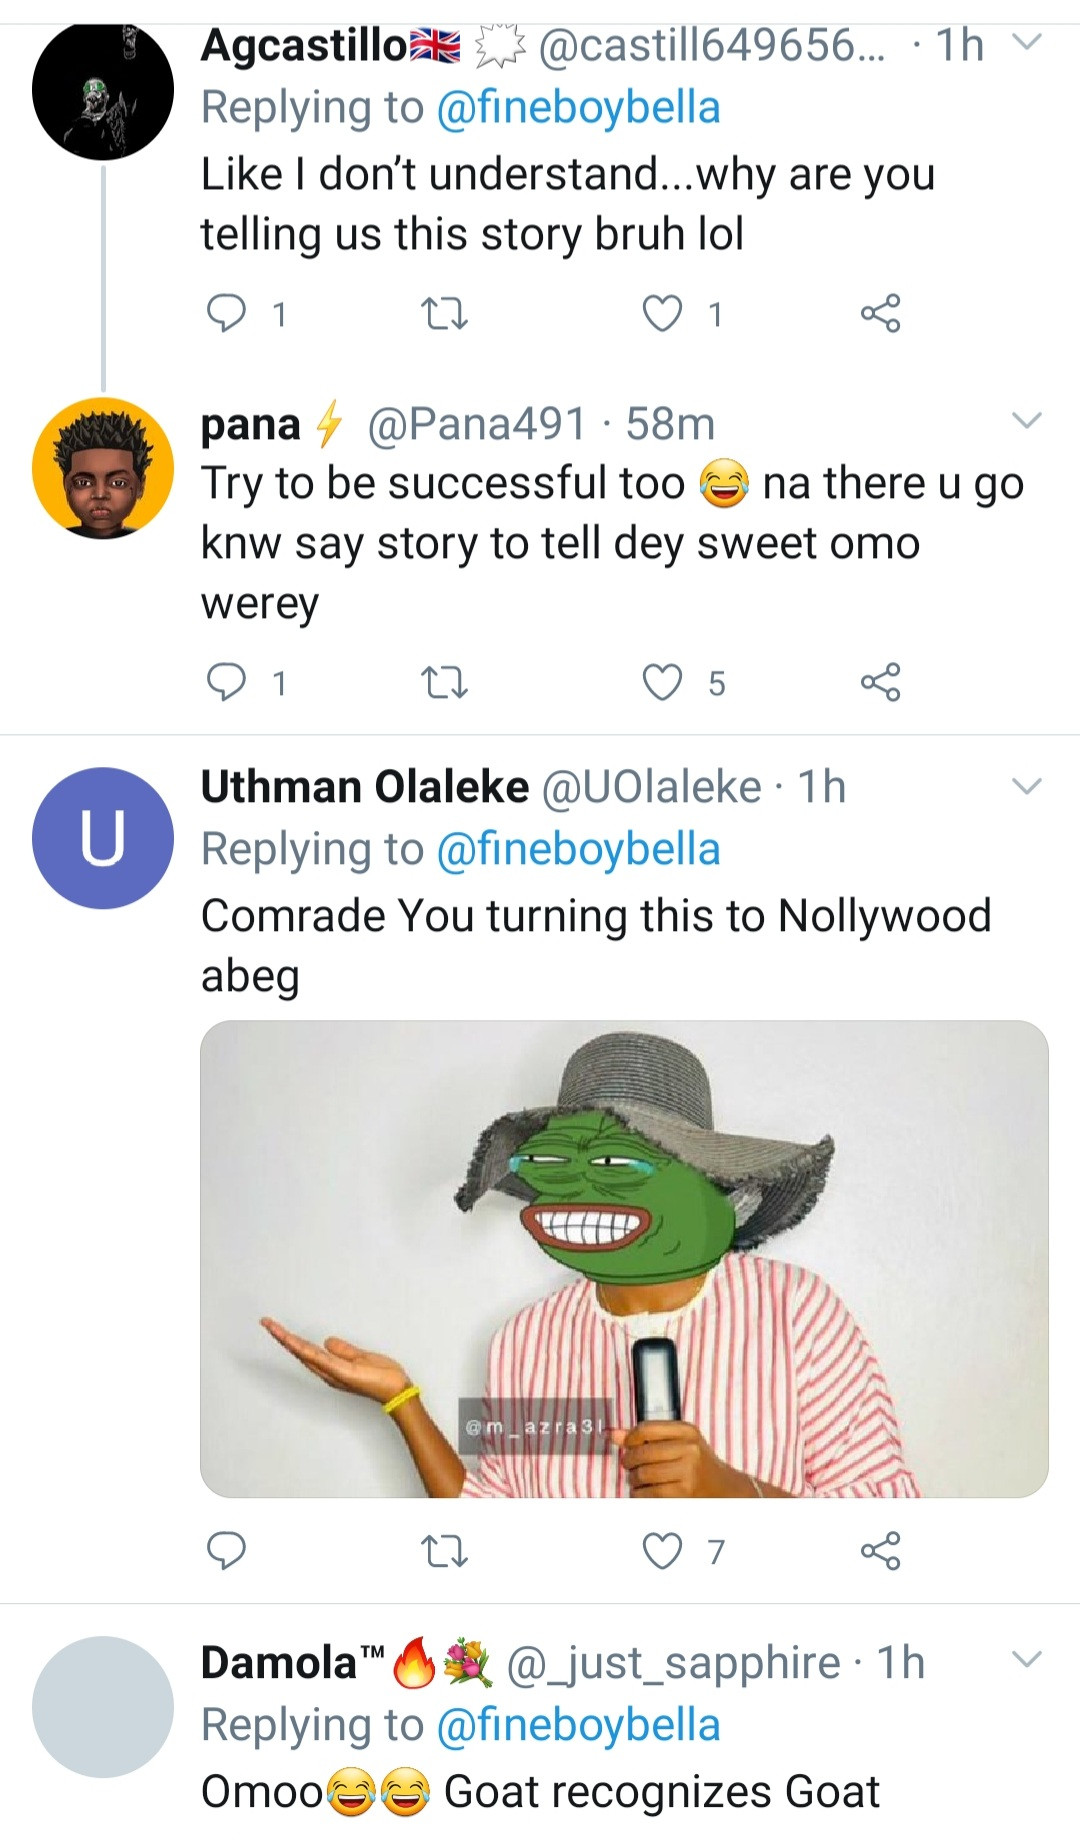Like Uthman Olaleke's tweet with 7 likes
This screenshot has height=1841, width=1080.
pos(662,1551)
